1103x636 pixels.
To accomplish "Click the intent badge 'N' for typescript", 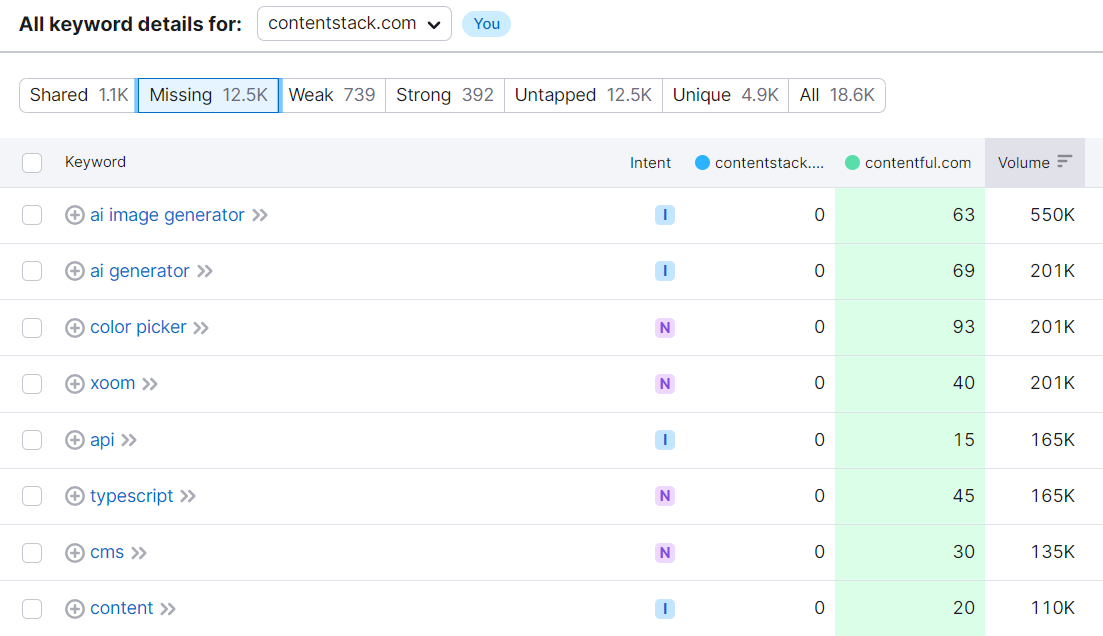I will click(665, 496).
